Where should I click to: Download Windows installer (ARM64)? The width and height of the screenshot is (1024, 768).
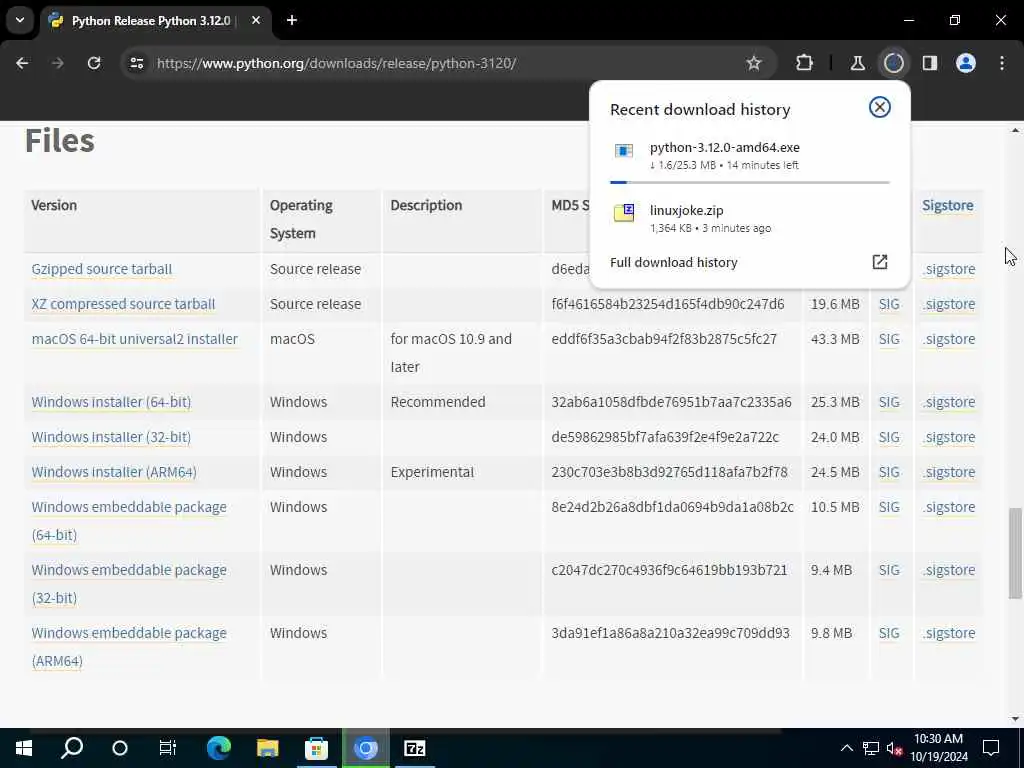[114, 472]
